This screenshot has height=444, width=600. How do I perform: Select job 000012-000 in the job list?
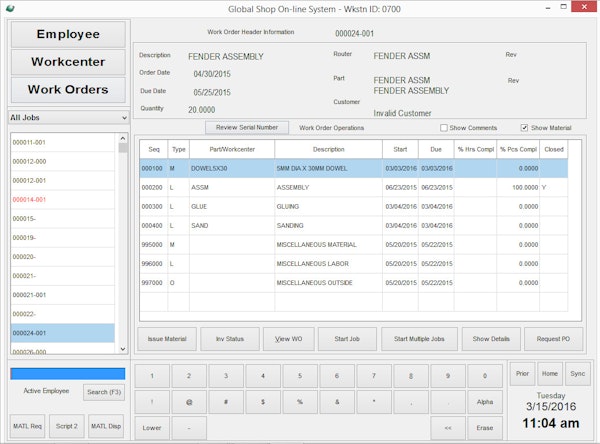(x=63, y=162)
